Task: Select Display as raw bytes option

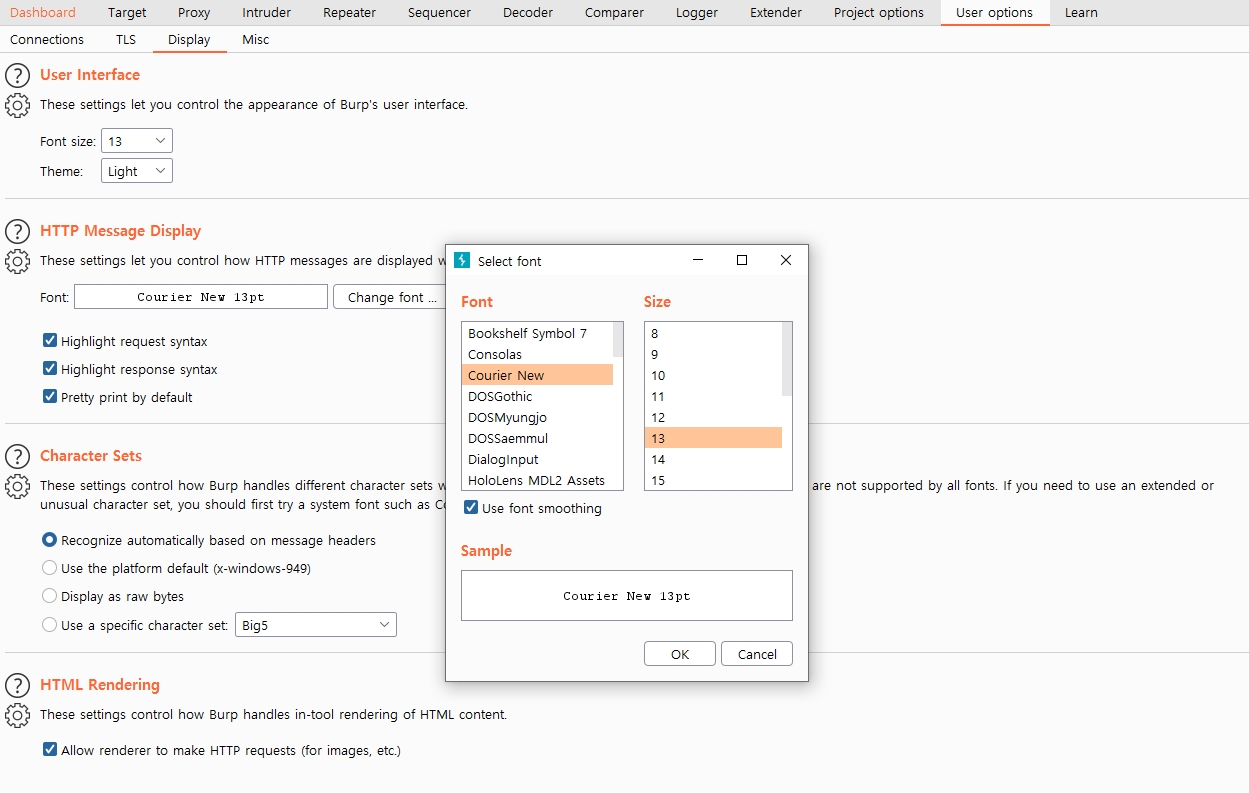Action: tap(49, 596)
